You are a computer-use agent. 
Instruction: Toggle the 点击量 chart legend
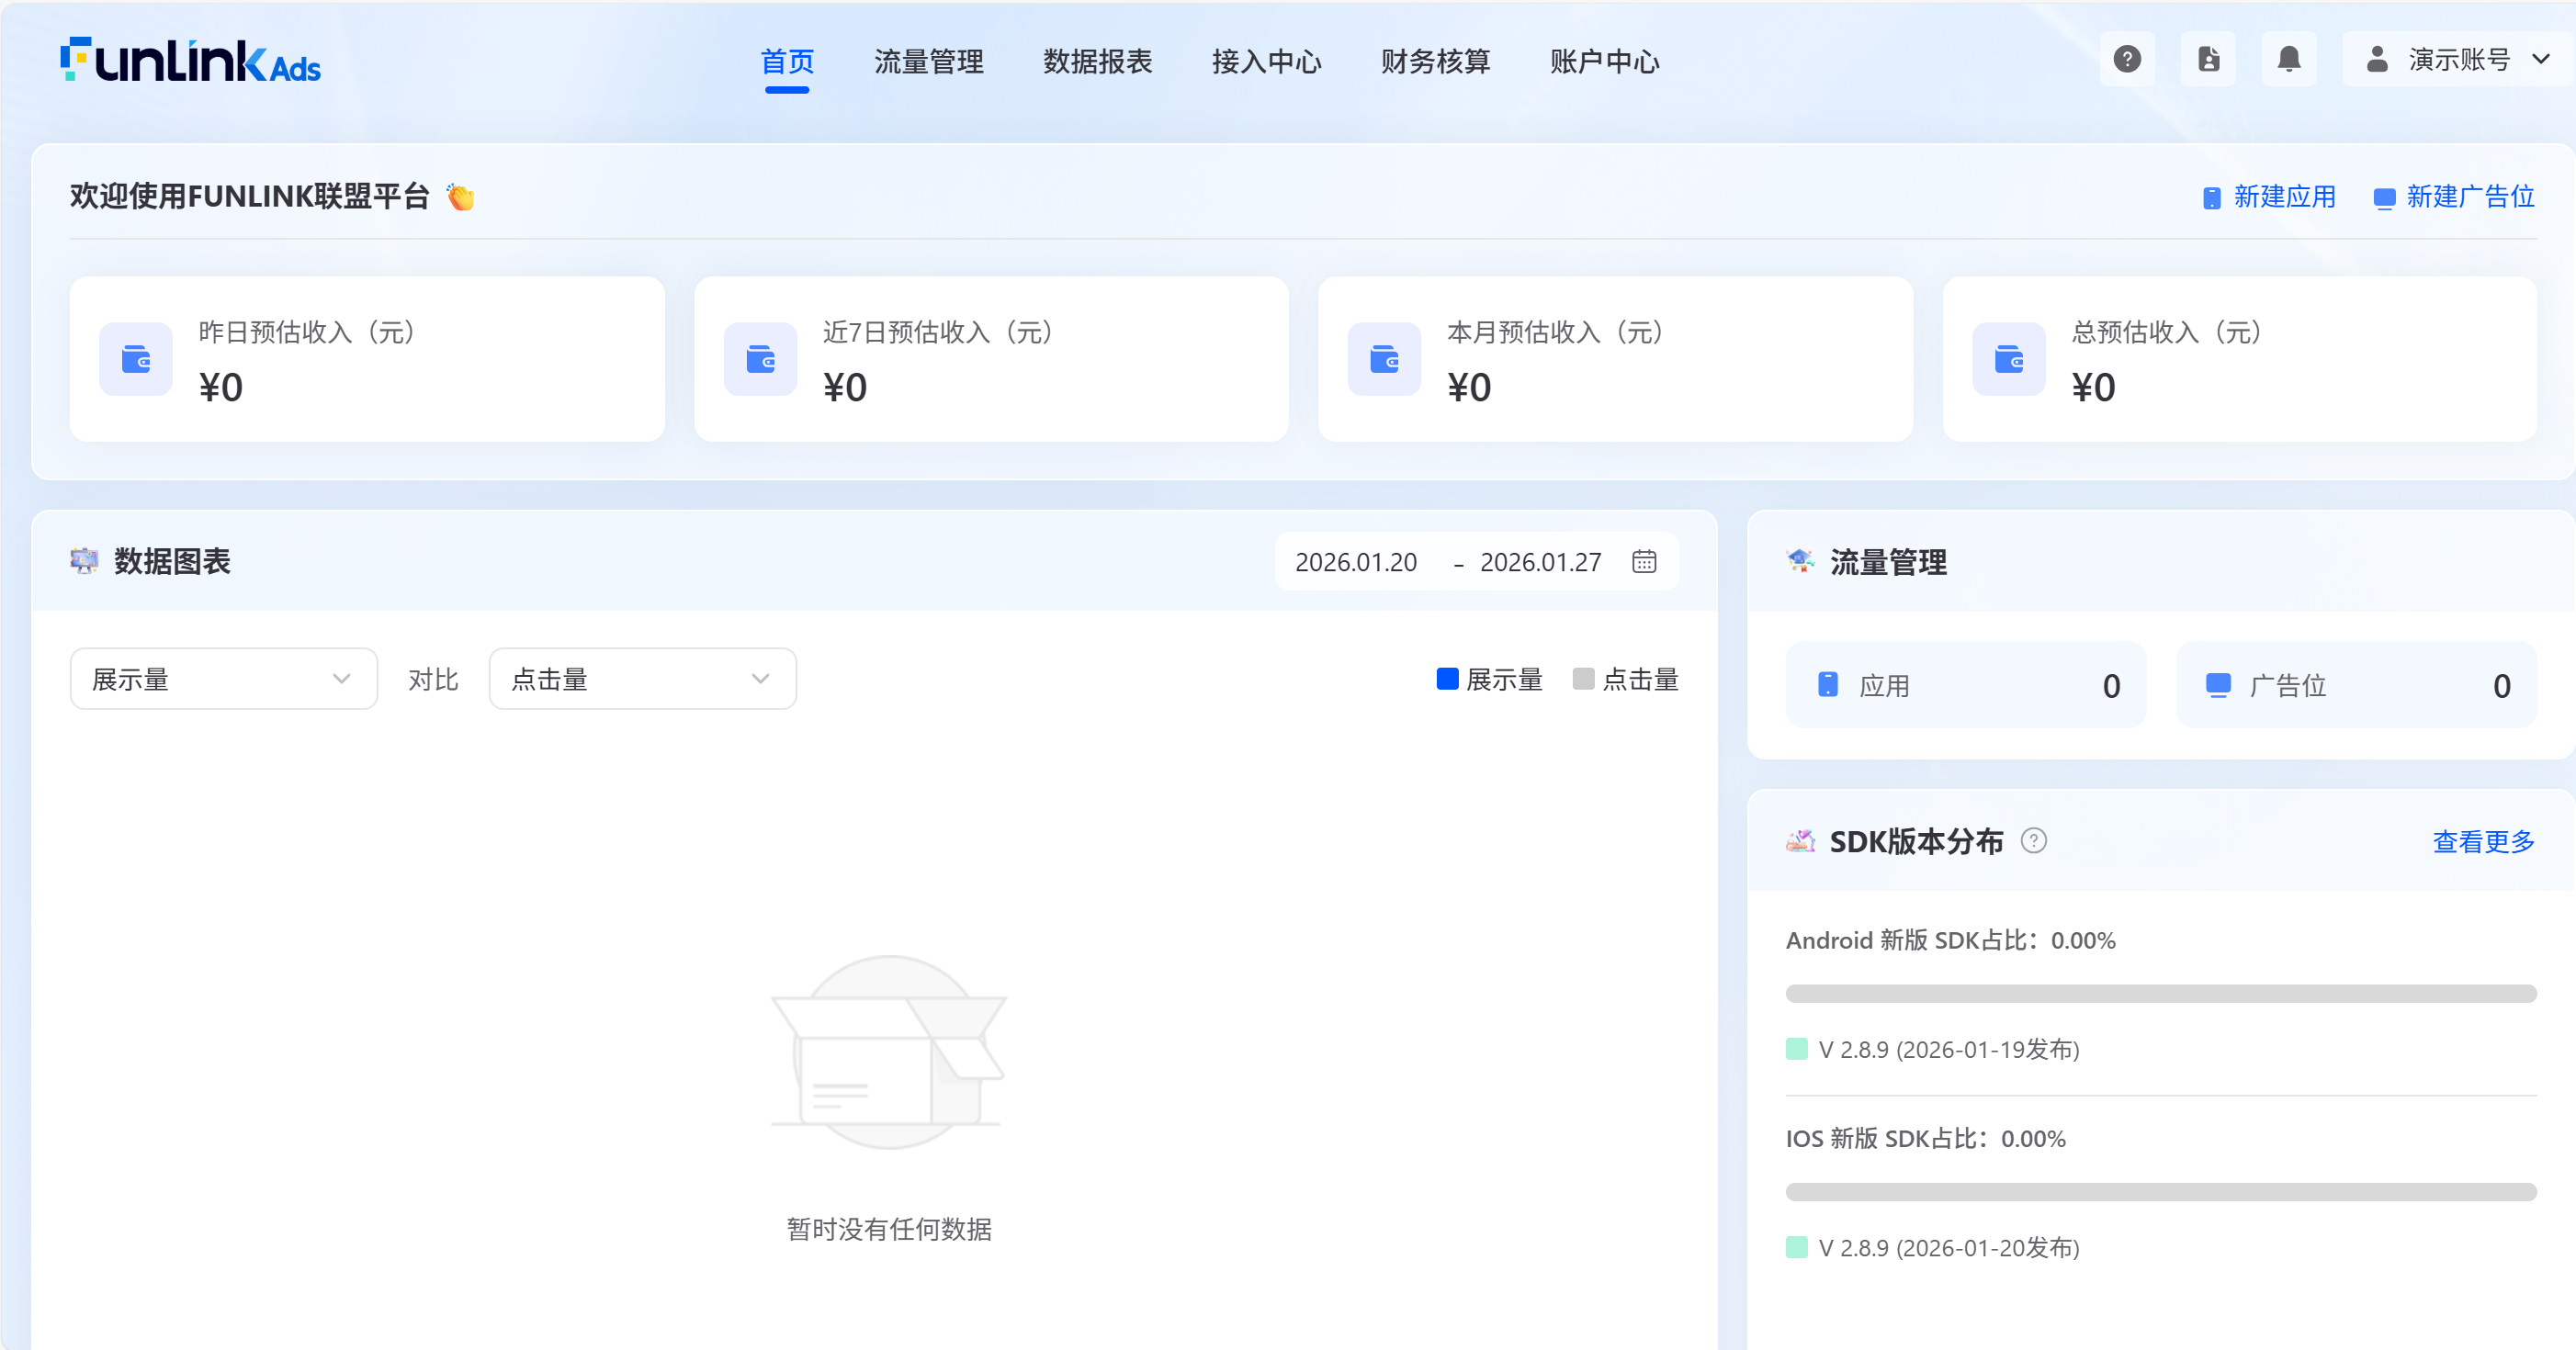point(1625,680)
